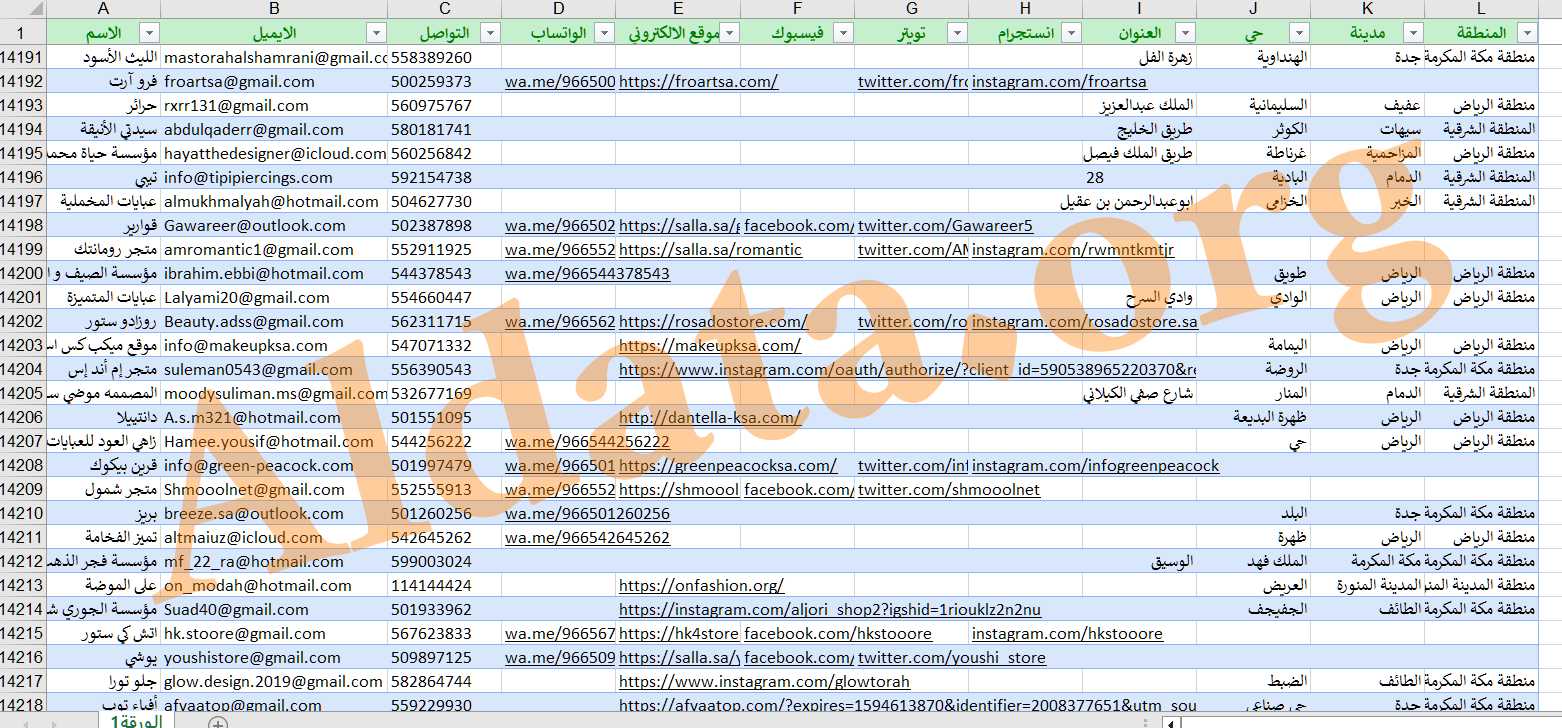Select the phone number cell 114144424
Screen dimensions: 1562x728
445,585
